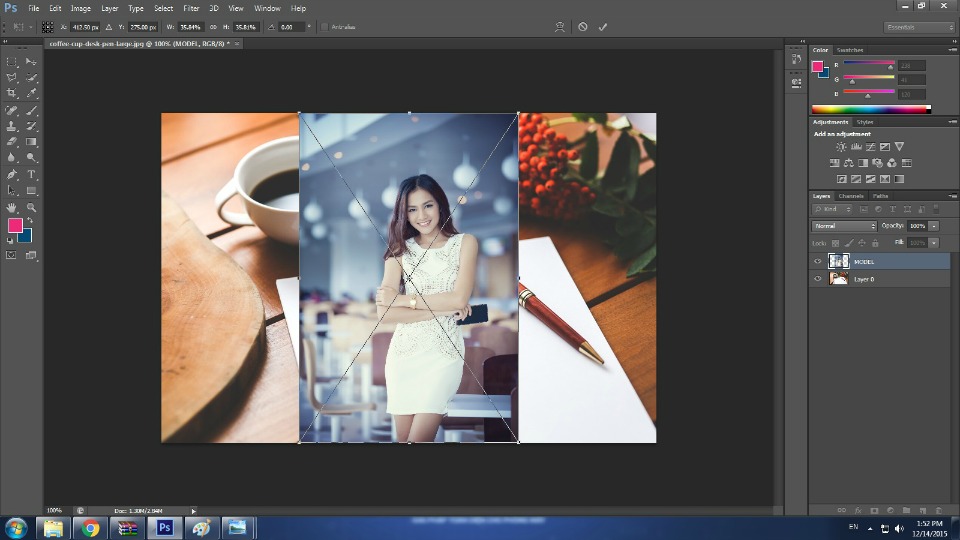Viewport: 960px width, 540px height.
Task: Select the Zoom tool in the toolbox
Action: (x=31, y=208)
